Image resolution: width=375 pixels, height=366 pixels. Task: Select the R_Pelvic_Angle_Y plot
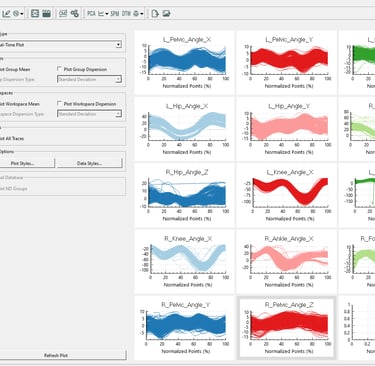185,328
